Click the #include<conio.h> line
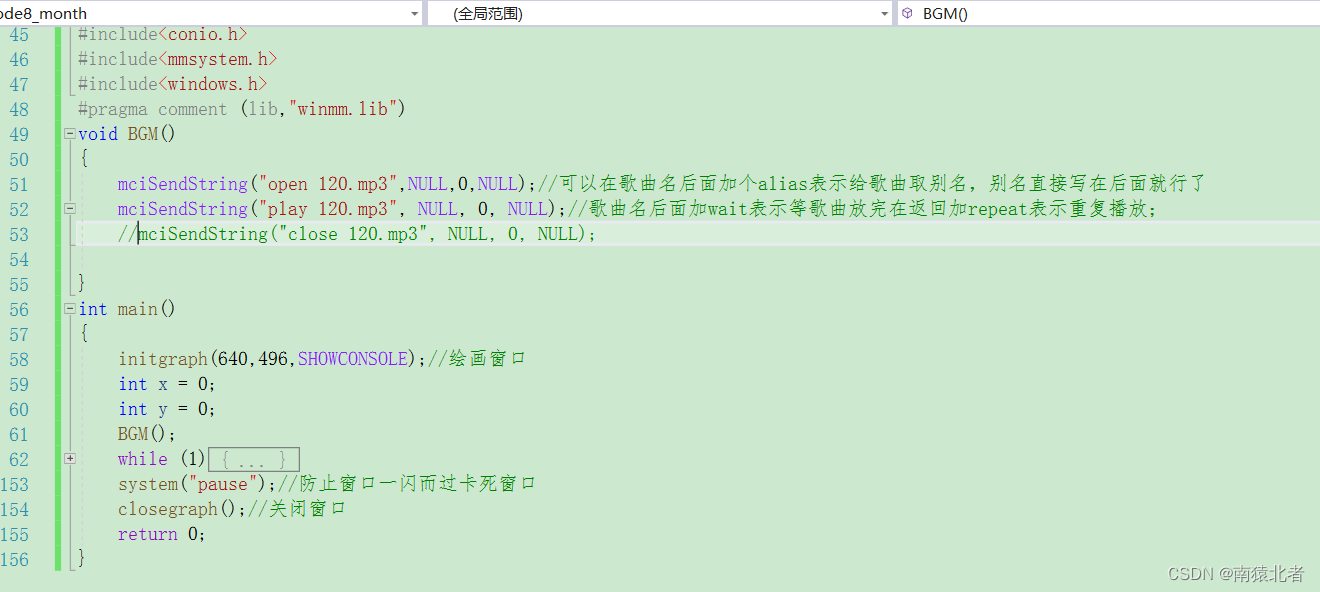The width and height of the screenshot is (1320, 592). pyautogui.click(x=162, y=34)
